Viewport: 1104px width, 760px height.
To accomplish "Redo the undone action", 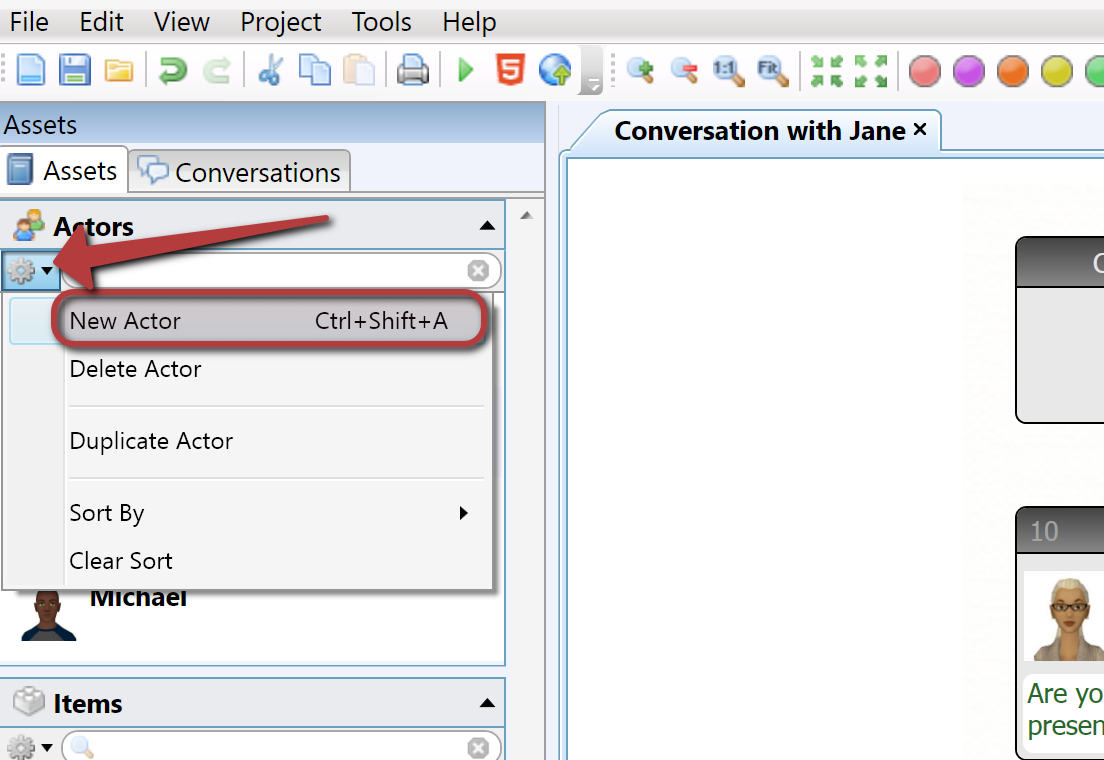I will pyautogui.click(x=217, y=70).
